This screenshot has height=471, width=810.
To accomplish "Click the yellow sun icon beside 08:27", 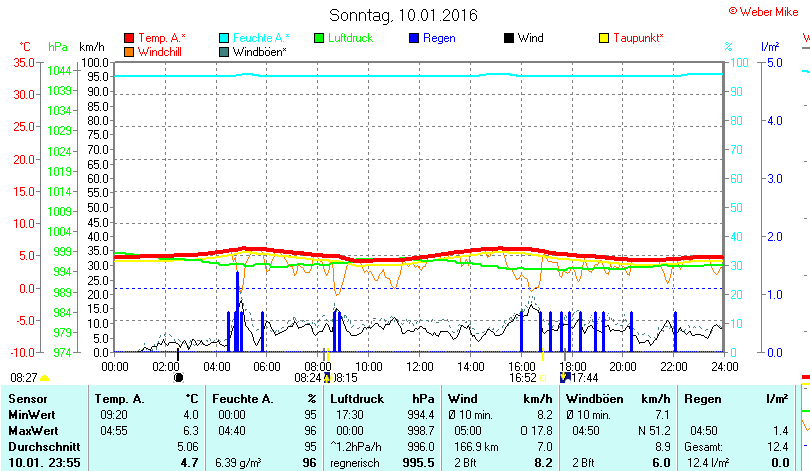I will 44,379.
